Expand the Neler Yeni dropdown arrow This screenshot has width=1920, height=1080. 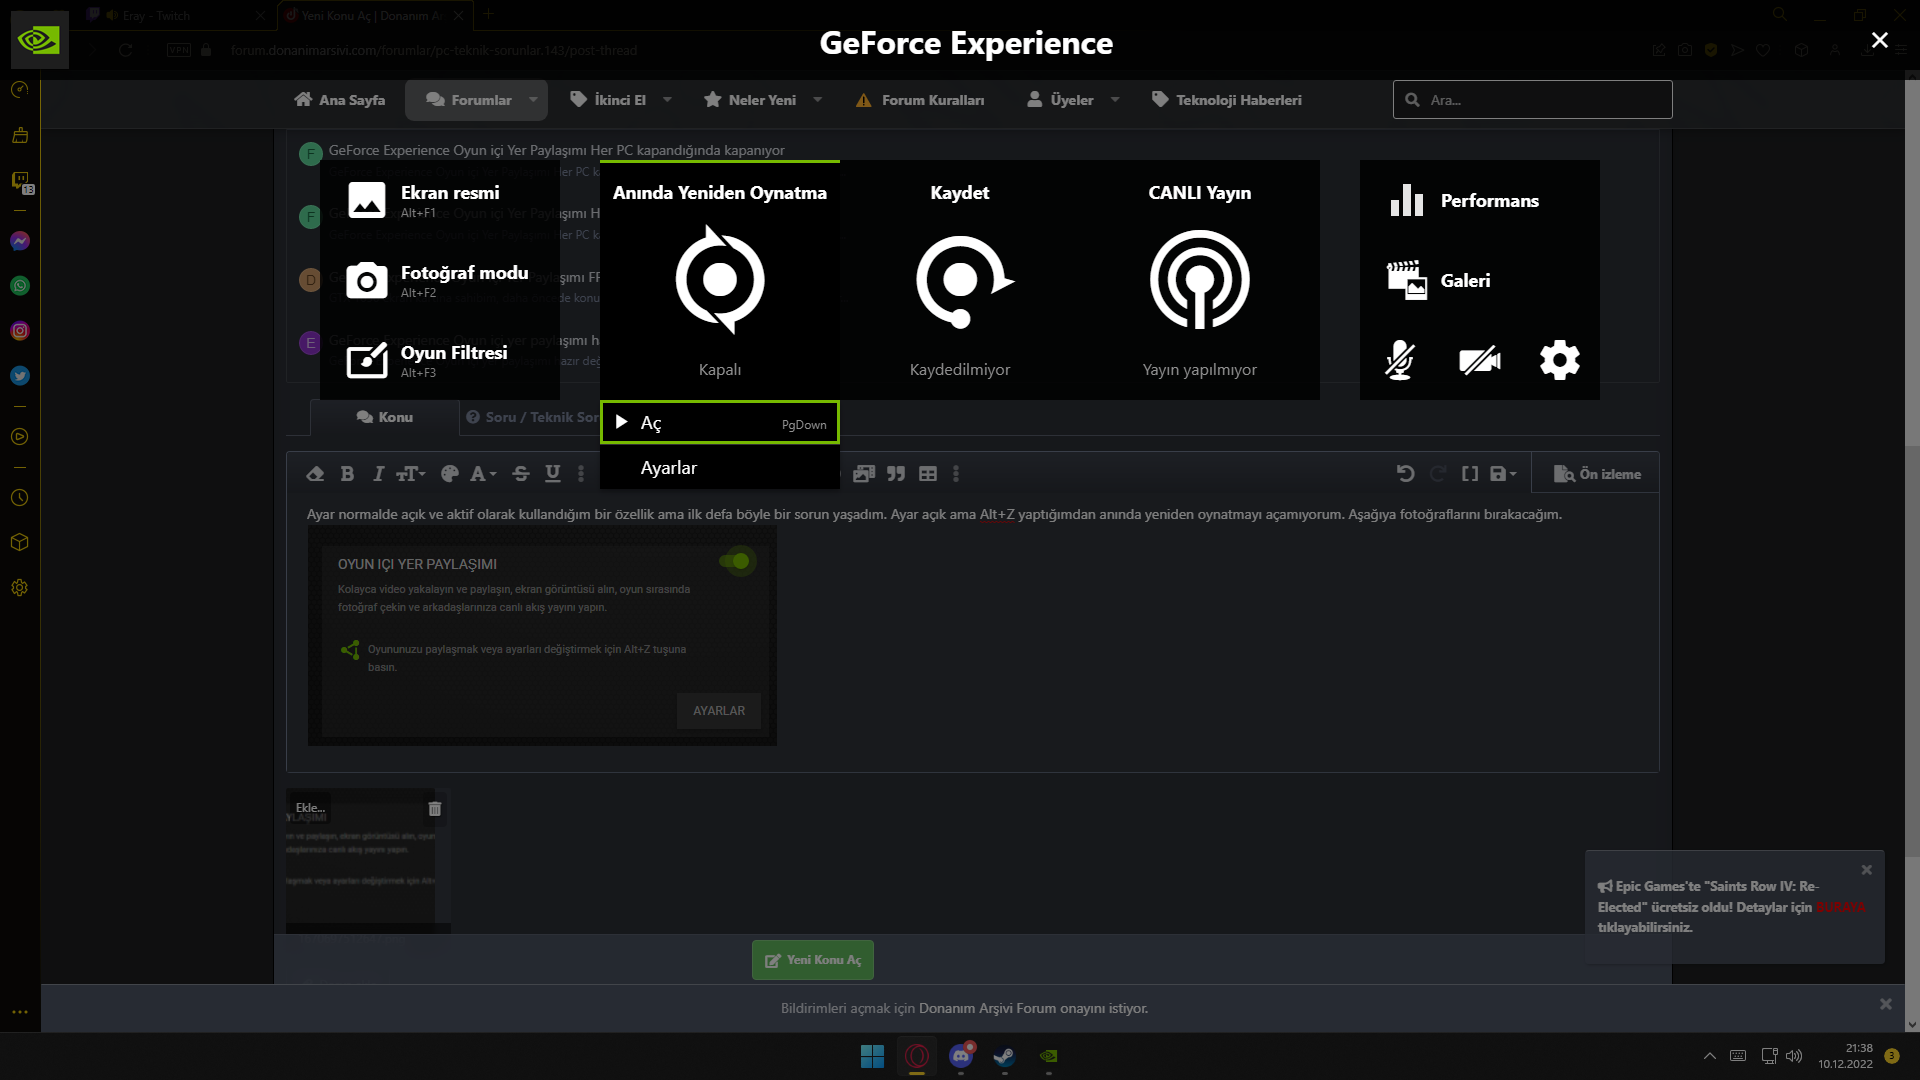pyautogui.click(x=818, y=100)
